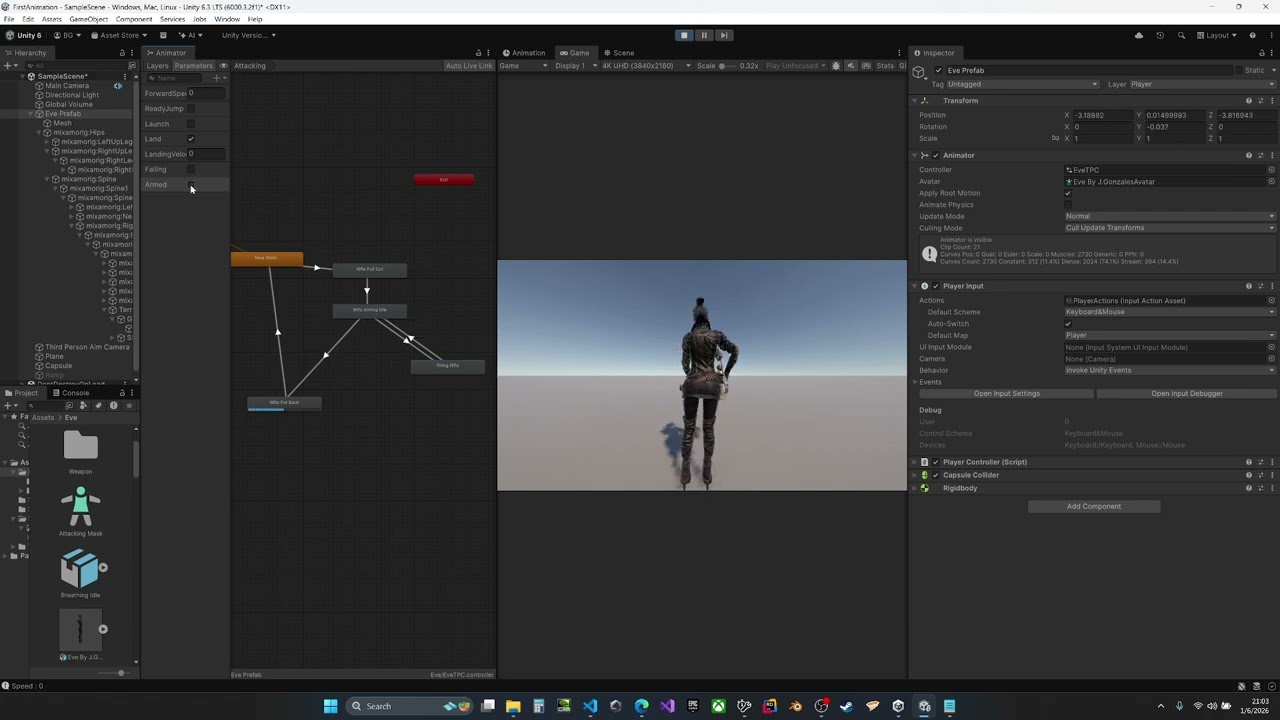Toggle Apply Root Motion checkbox
Viewport: 1280px width, 720px height.
(1068, 193)
